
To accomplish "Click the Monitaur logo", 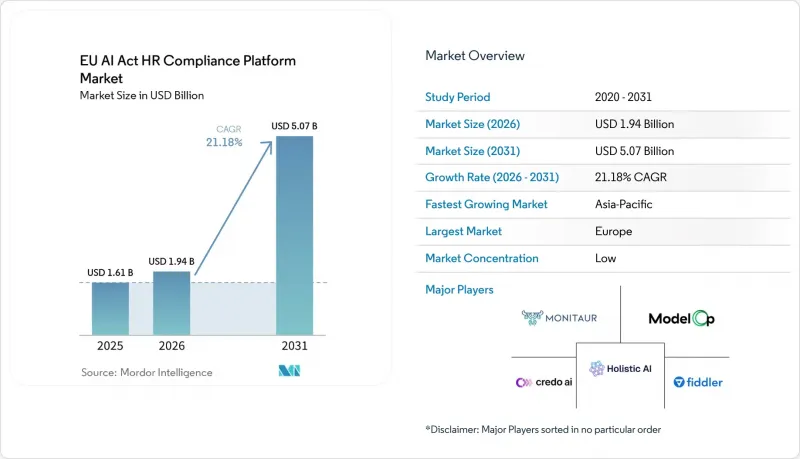I will [x=559, y=318].
